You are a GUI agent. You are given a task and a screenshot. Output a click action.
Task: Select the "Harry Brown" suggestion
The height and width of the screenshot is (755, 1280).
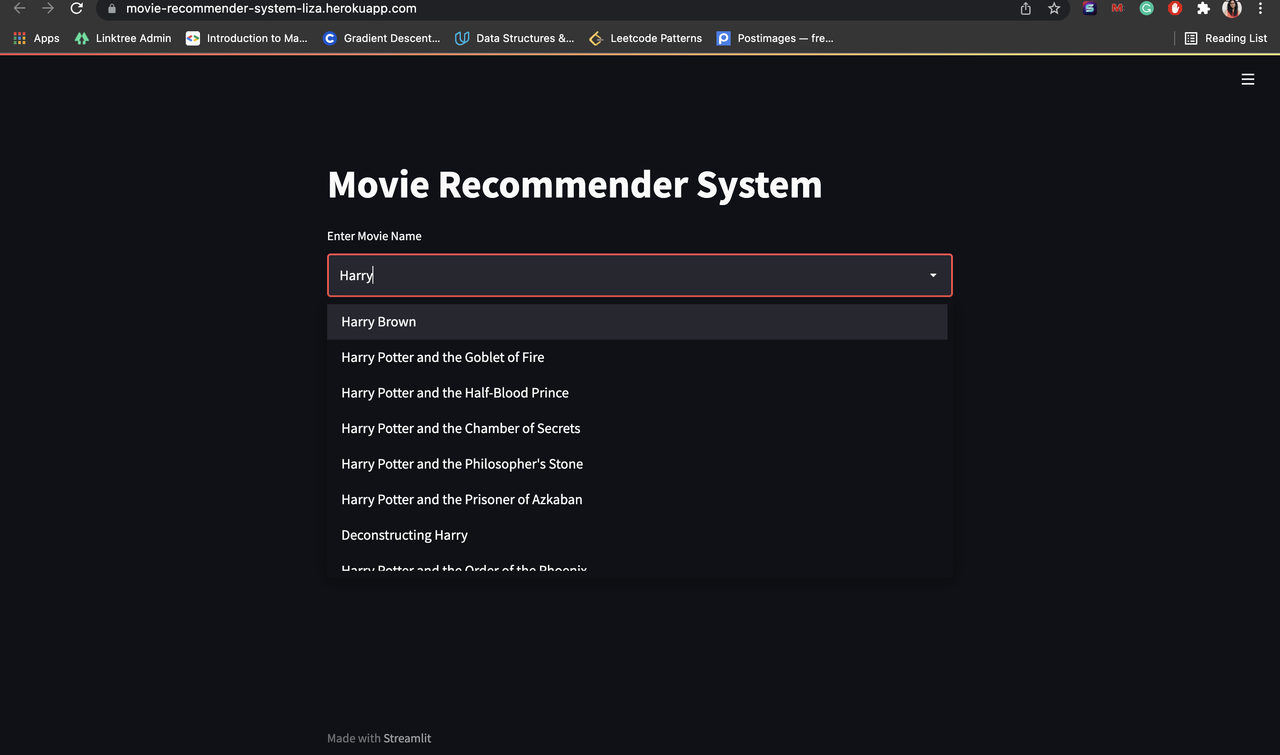coord(378,321)
